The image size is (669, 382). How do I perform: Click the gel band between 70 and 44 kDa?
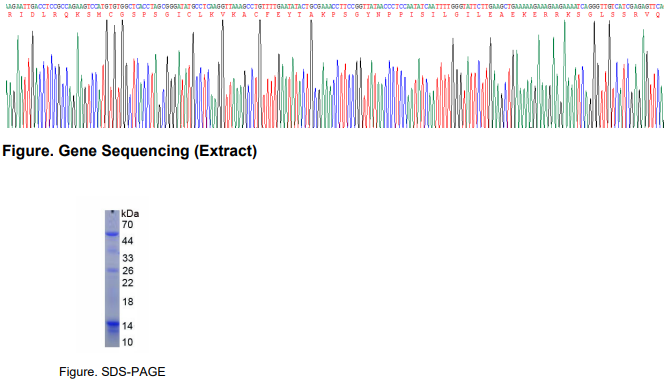click(x=112, y=234)
